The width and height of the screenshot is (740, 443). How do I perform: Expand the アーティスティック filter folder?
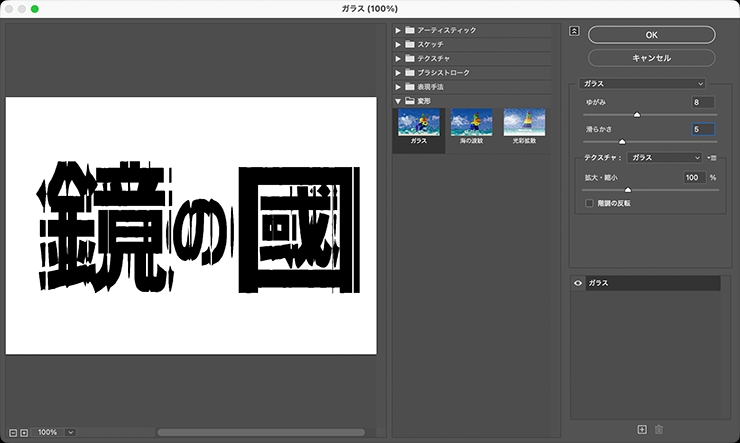coord(398,31)
